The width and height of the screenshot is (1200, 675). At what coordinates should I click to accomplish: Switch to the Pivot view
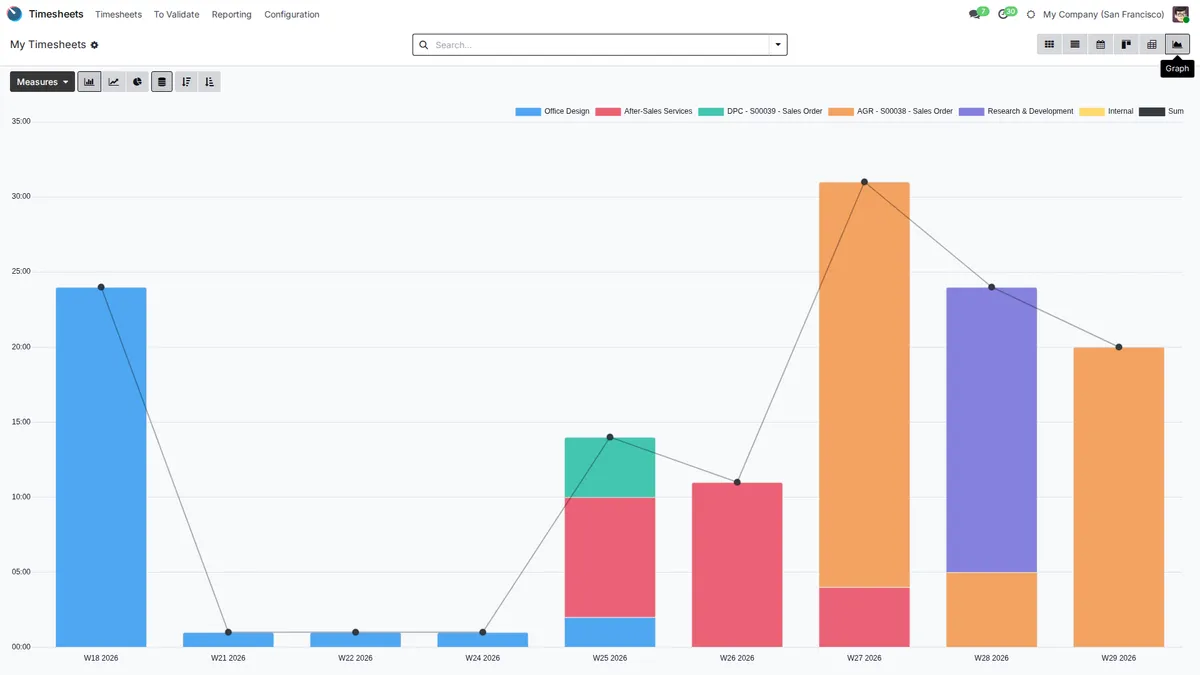(x=1152, y=44)
